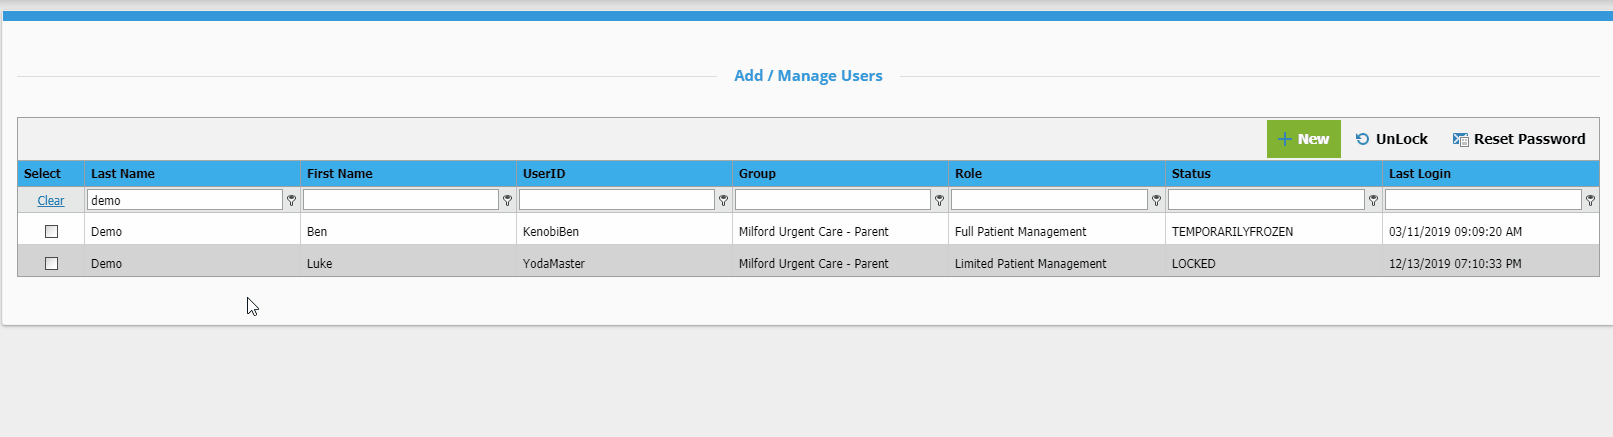The image size is (1613, 437).
Task: Check the box for user Ben Demo
Action: tap(52, 231)
